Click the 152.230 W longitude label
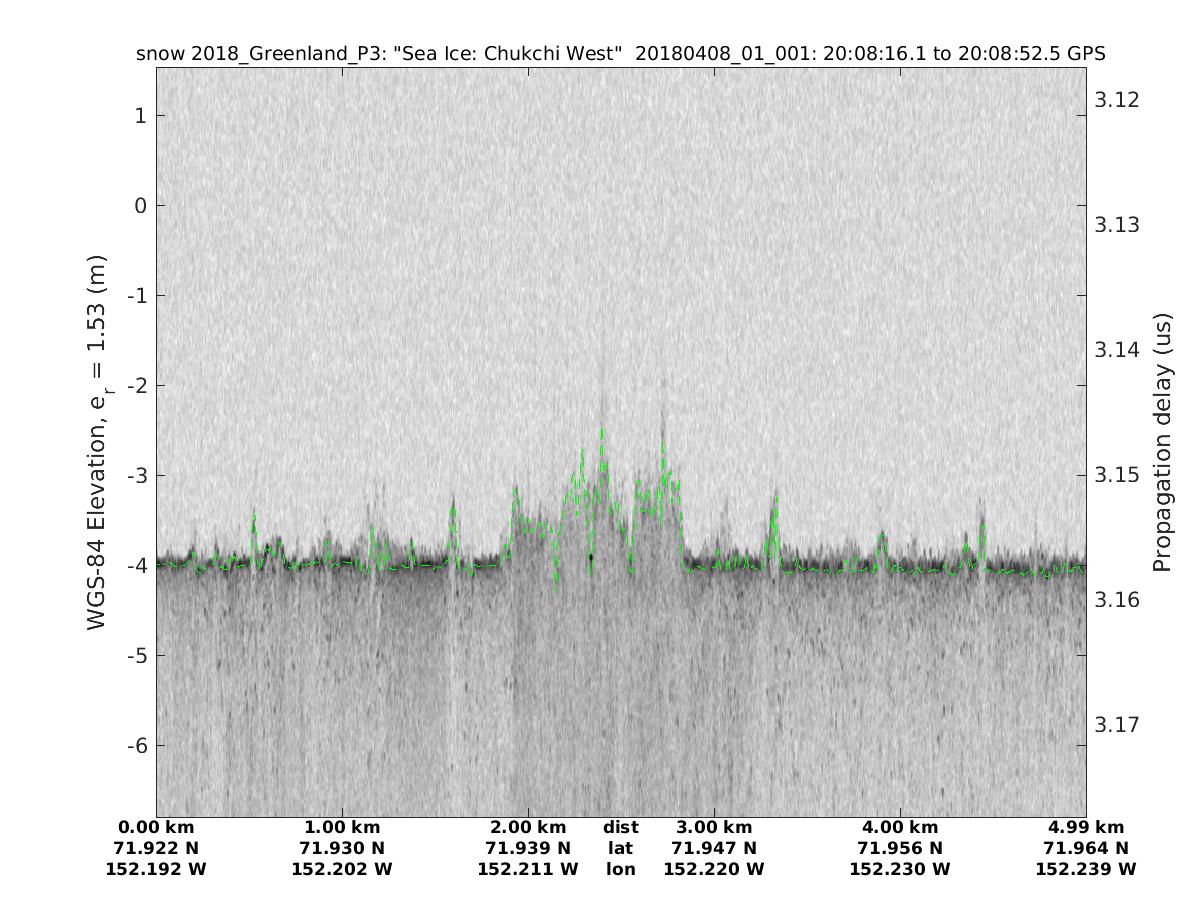The image size is (1200, 900). tap(900, 870)
